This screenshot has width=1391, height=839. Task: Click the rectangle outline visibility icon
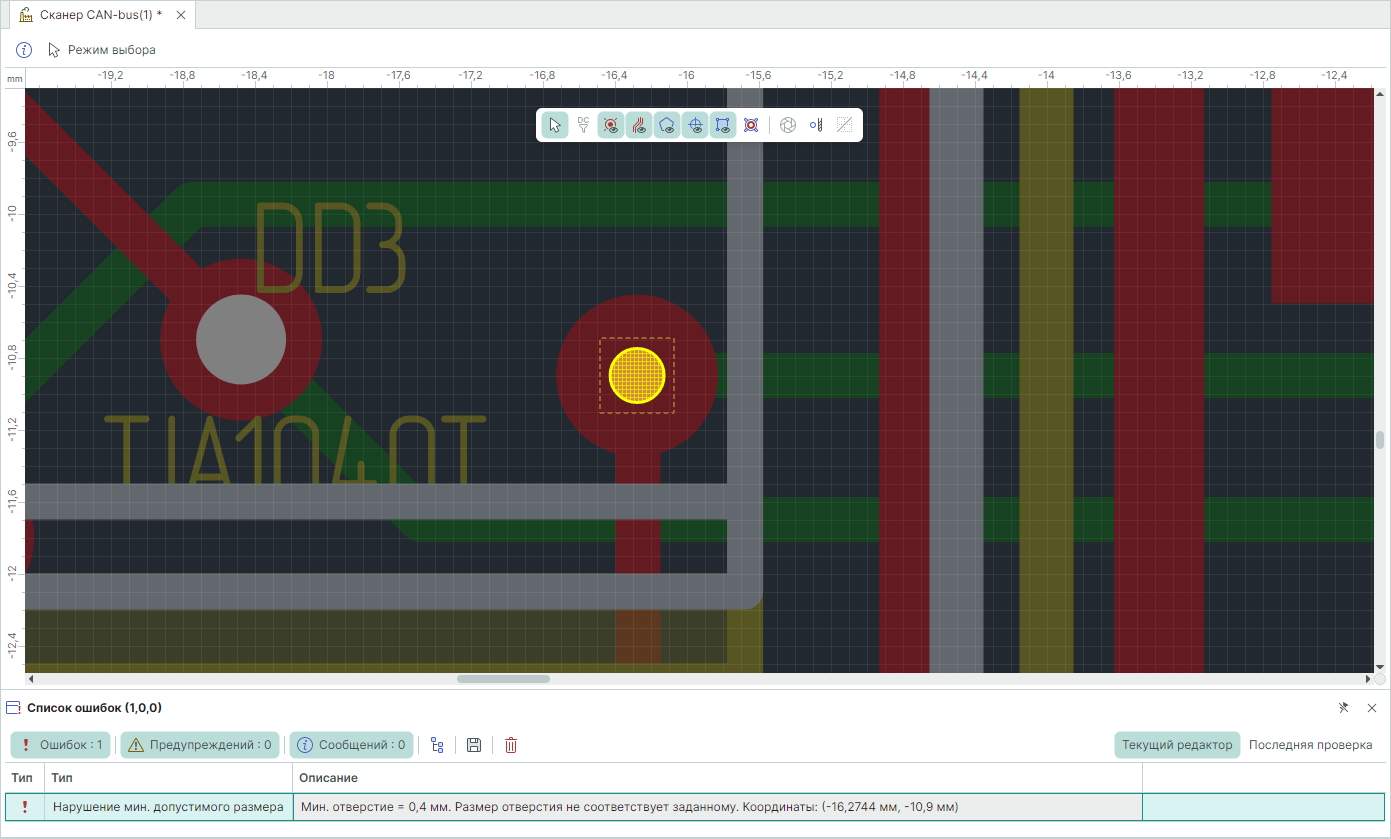click(723, 125)
